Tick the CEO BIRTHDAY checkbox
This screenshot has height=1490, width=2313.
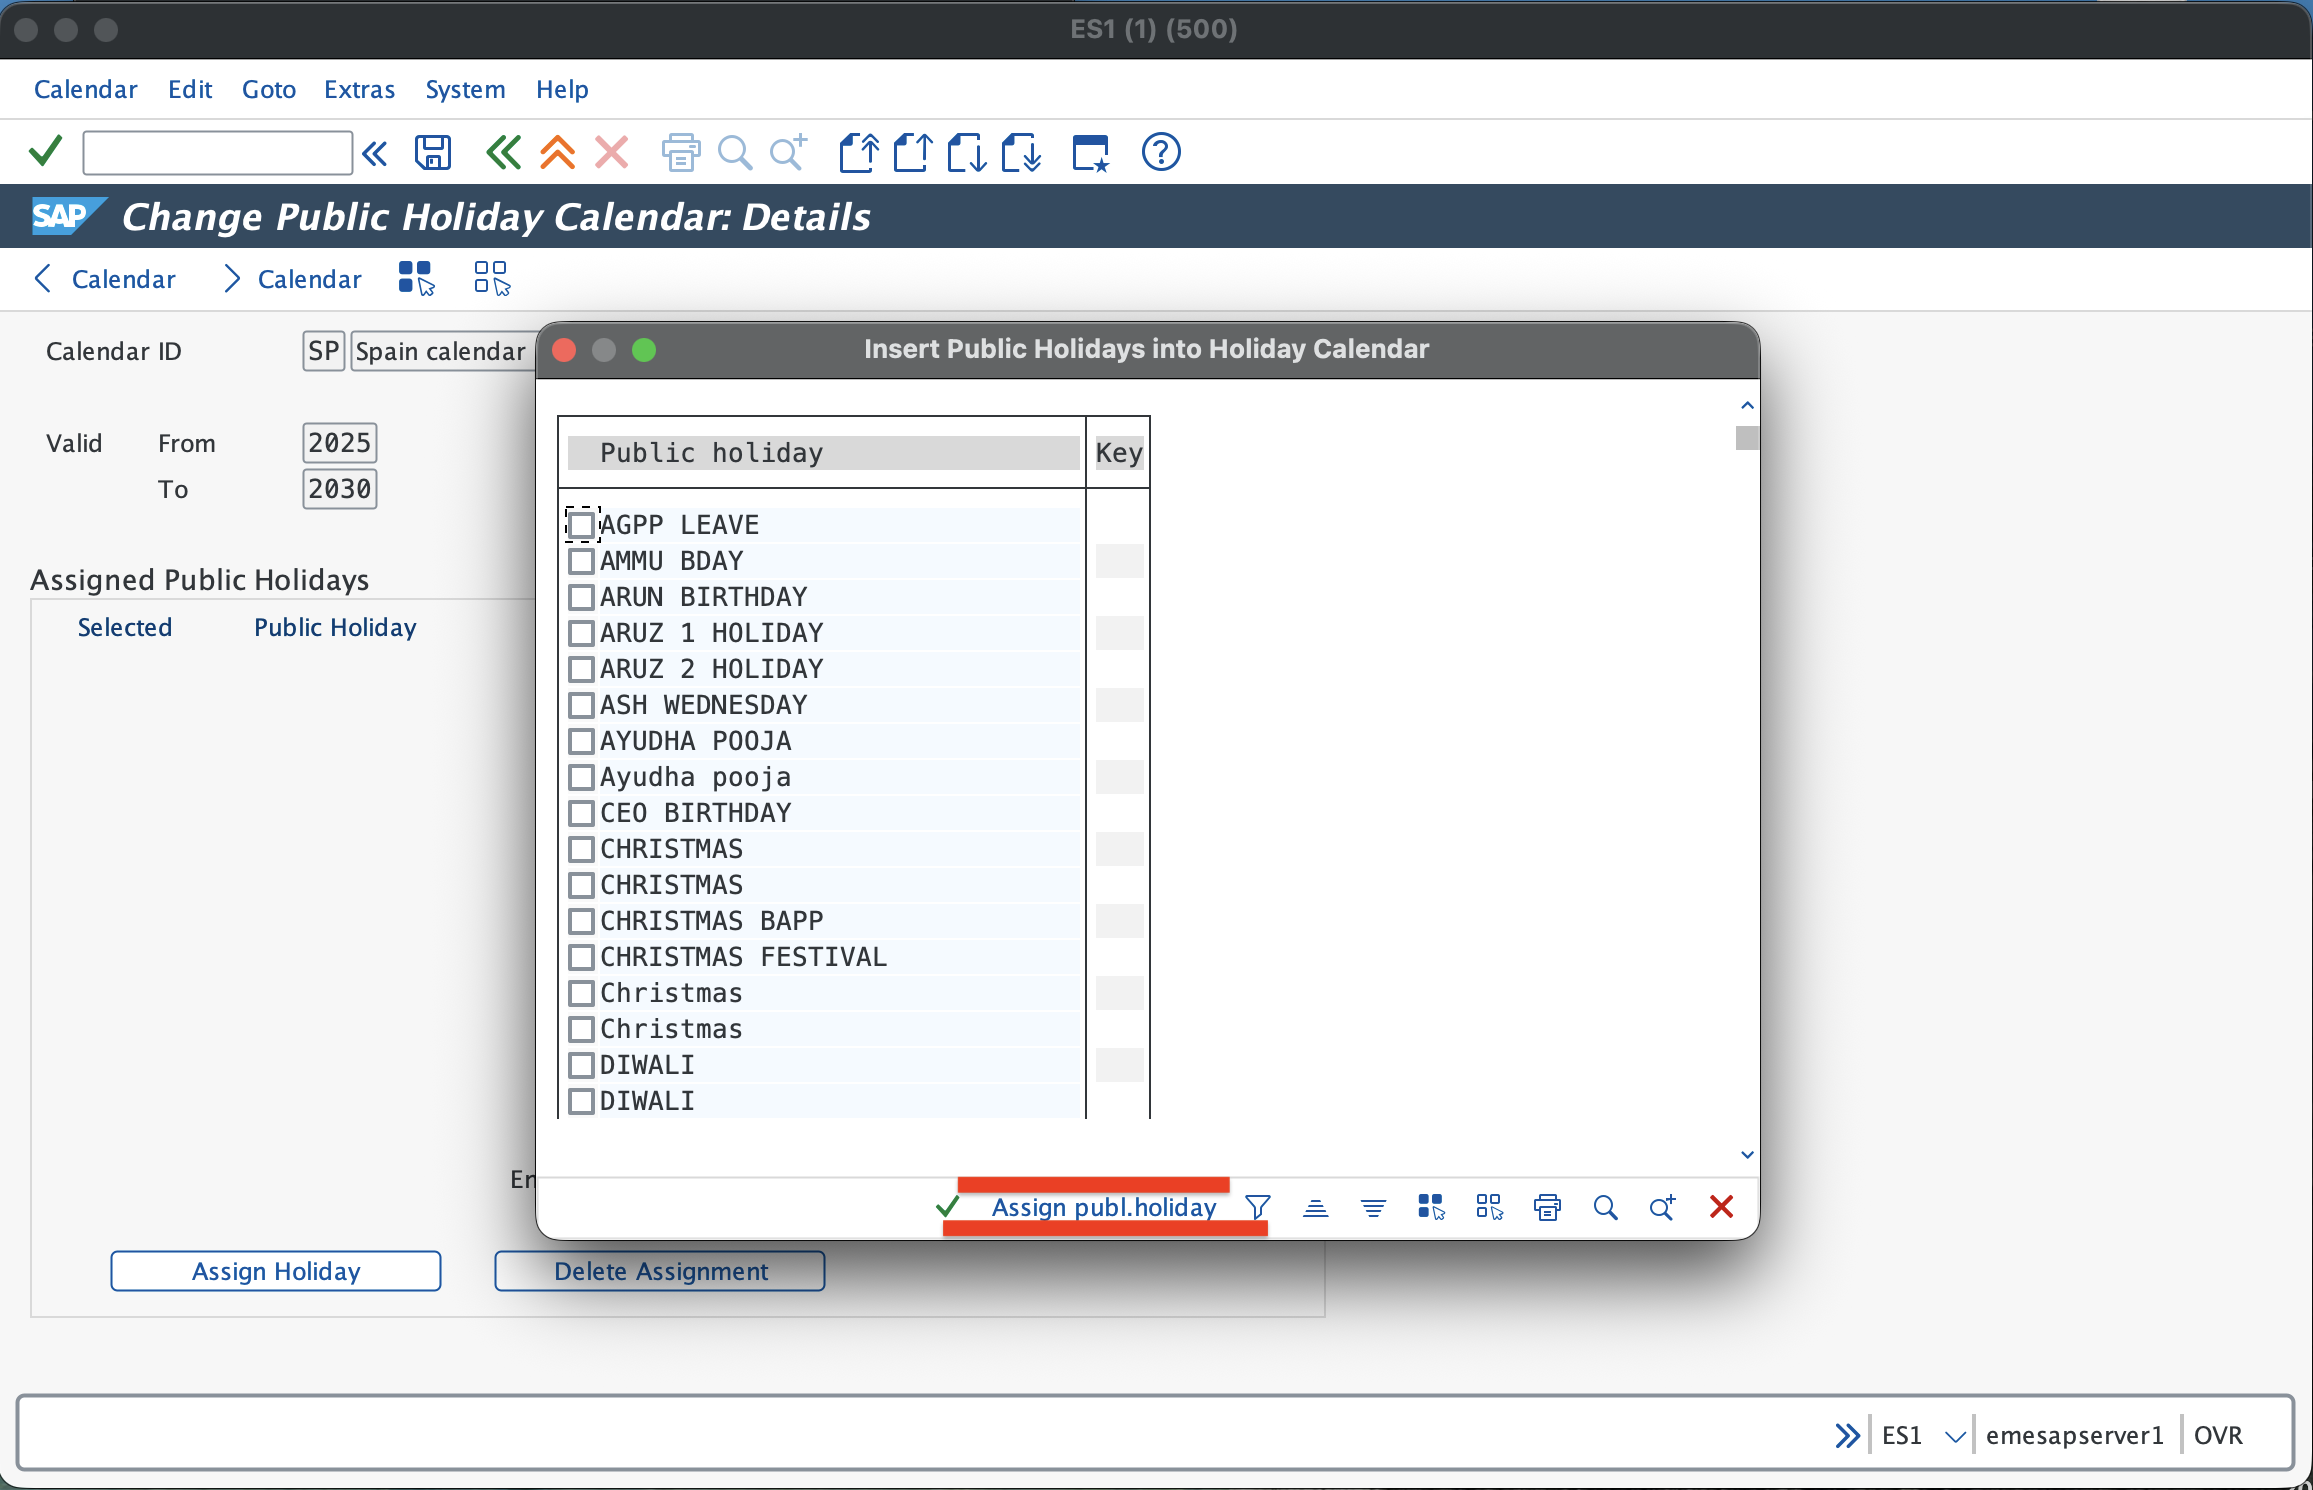pos(581,813)
